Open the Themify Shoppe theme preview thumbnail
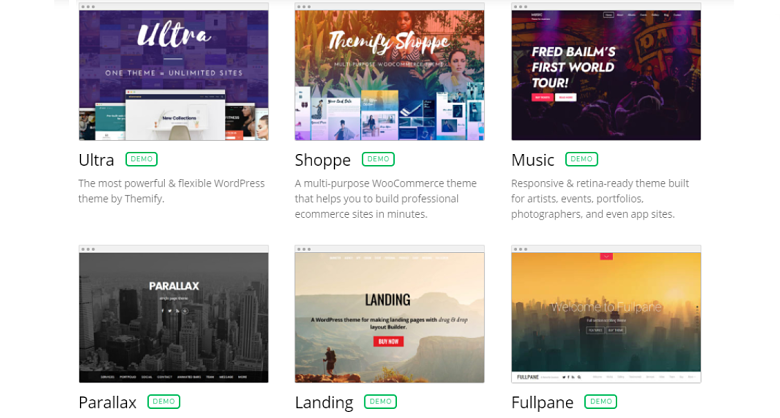Viewport: 780px width, 418px height. [390, 72]
